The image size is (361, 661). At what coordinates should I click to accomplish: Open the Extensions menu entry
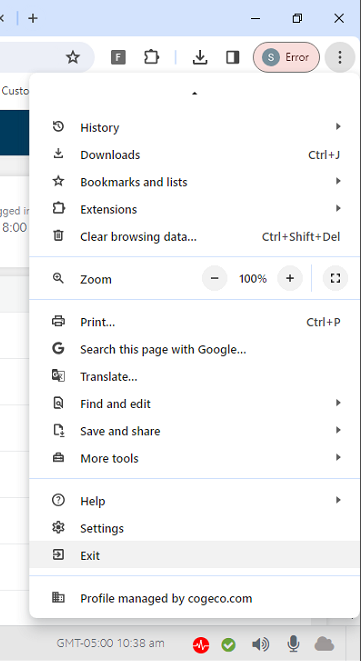click(x=194, y=210)
